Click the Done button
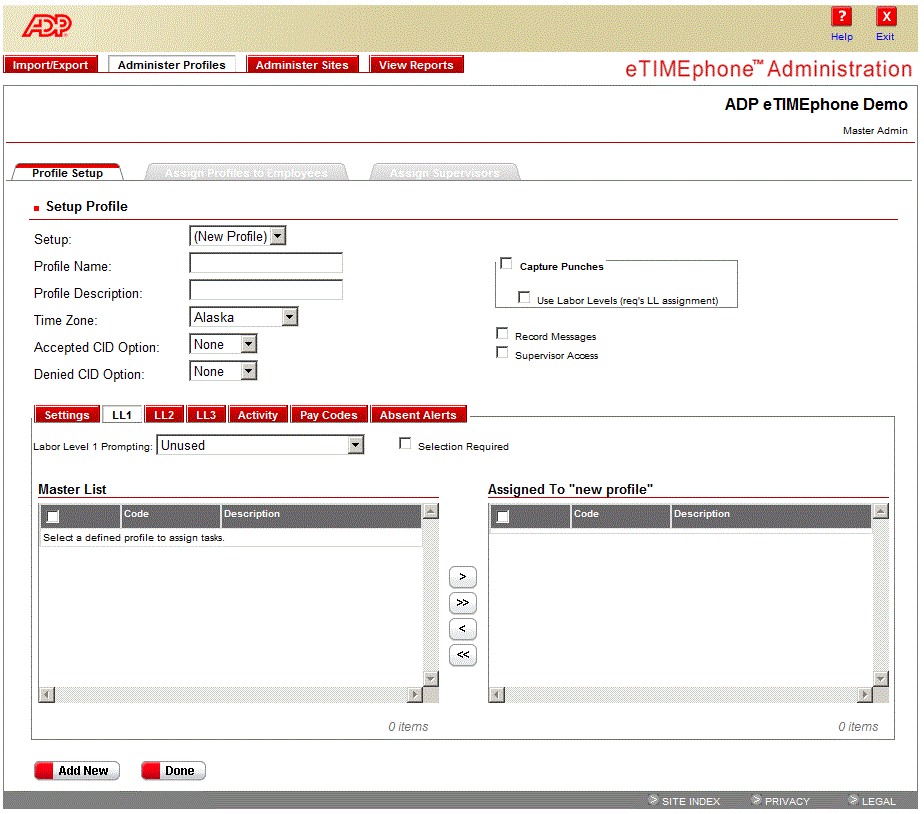Image resolution: width=924 pixels, height=814 pixels. point(173,770)
